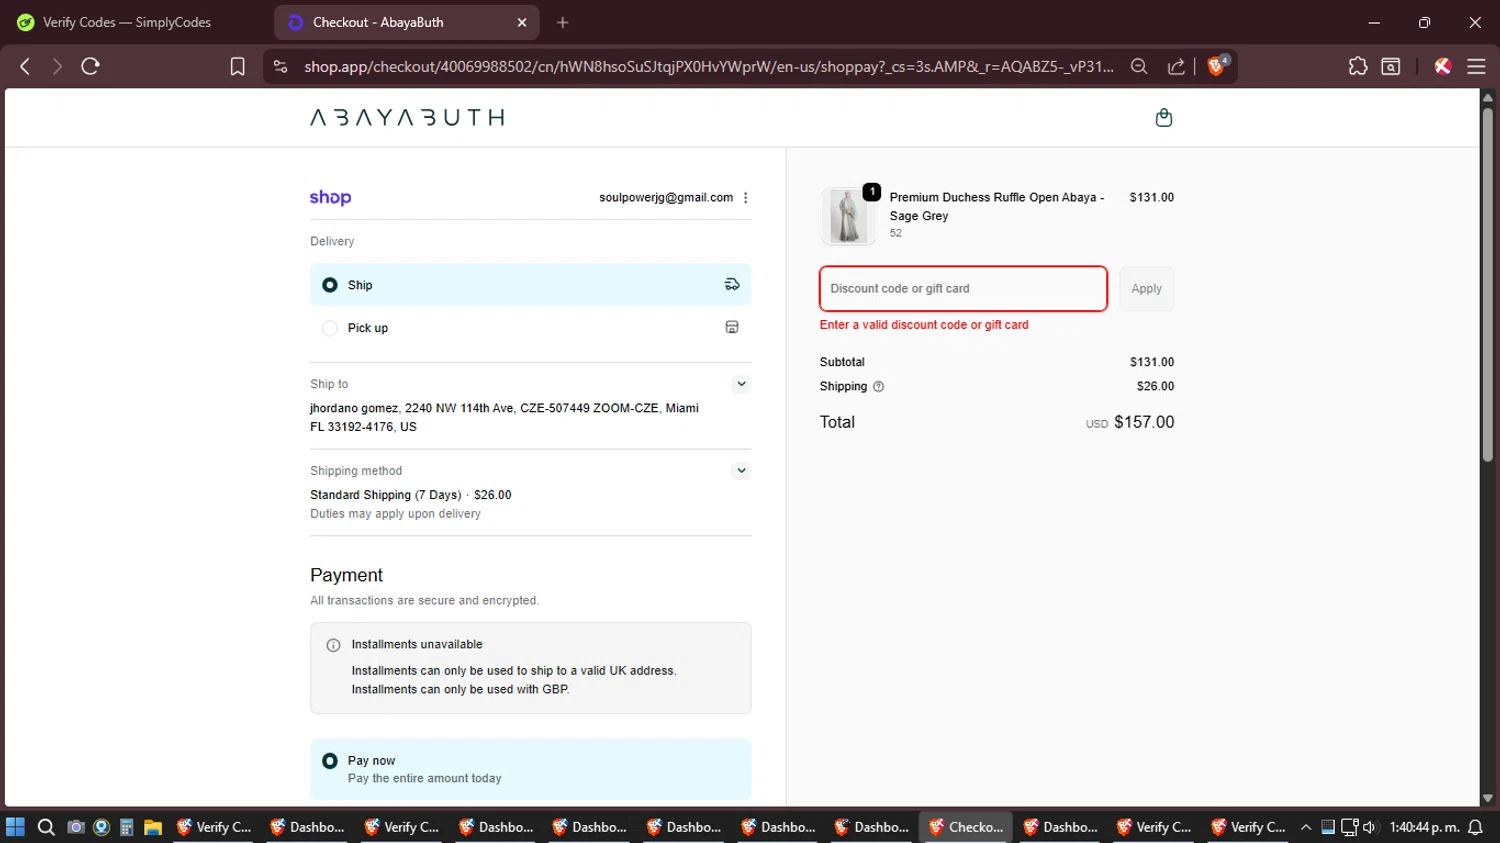The width and height of the screenshot is (1500, 843).
Task: Bookmark this page with the bookmark icon
Action: point(237,66)
